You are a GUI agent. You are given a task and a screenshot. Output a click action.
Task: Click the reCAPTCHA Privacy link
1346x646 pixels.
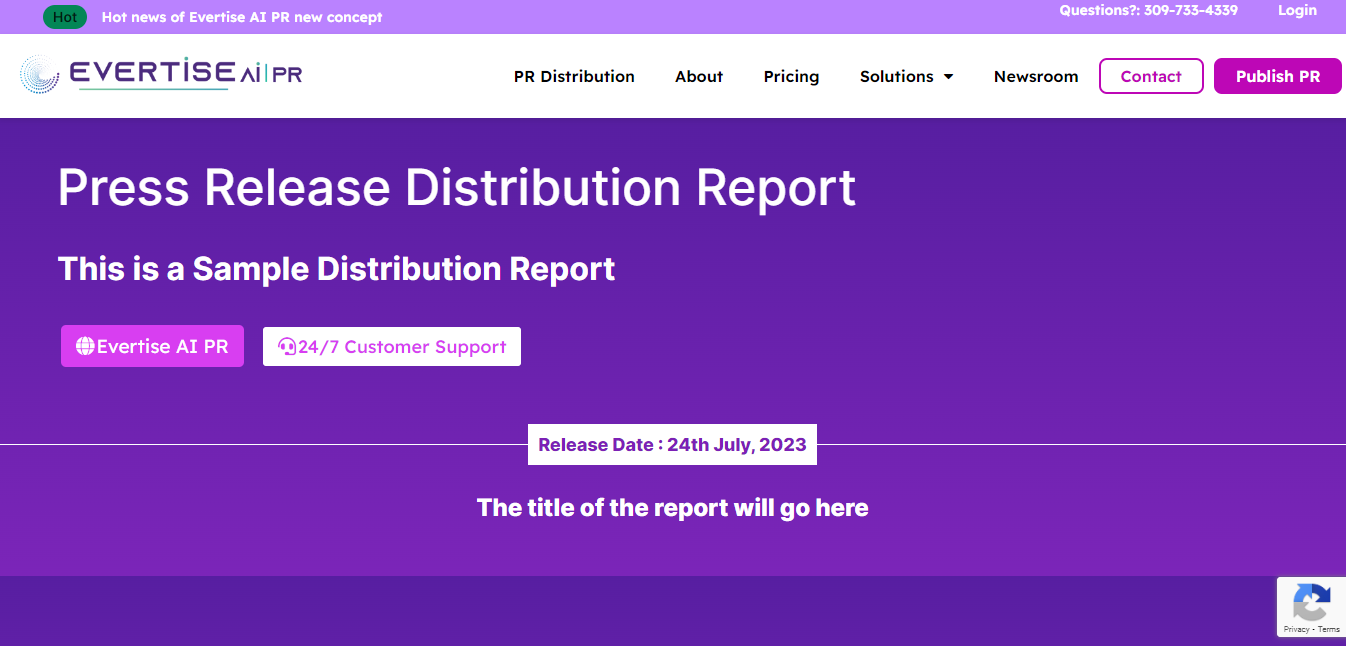click(x=1295, y=629)
